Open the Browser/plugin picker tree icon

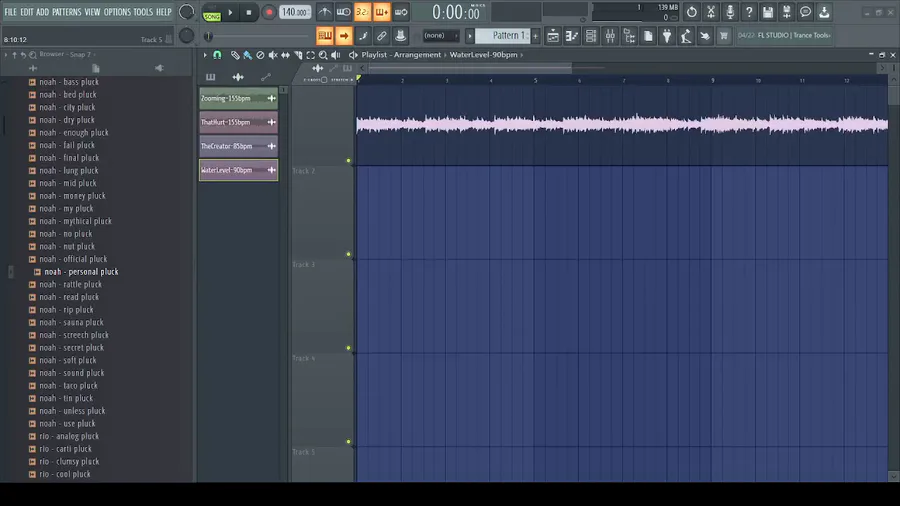tap(629, 36)
